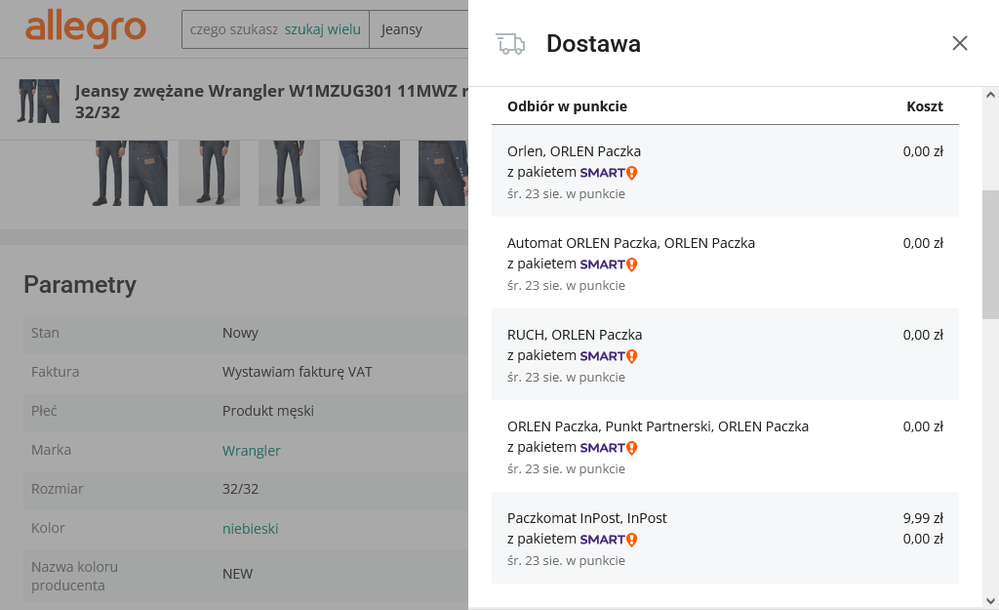The image size is (999, 610).
Task: Click the 'Parametry' heading
Action: [80, 285]
